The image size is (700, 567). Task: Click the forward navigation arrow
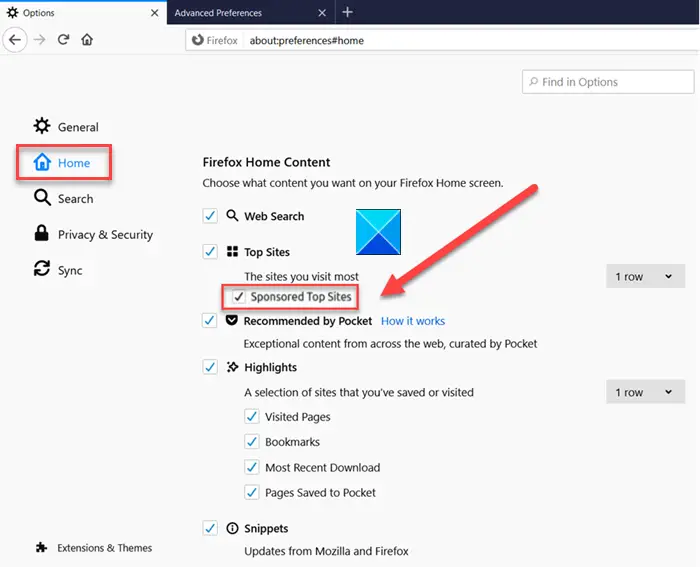39,40
